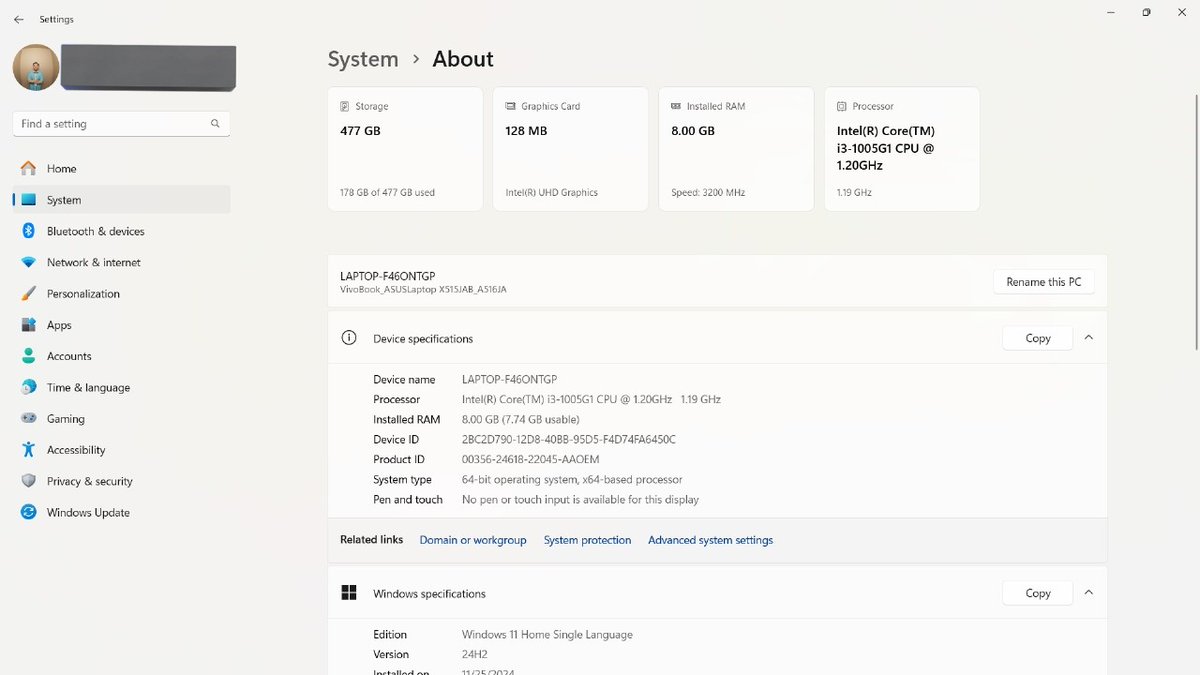Click the Installed RAM chip icon

point(677,106)
